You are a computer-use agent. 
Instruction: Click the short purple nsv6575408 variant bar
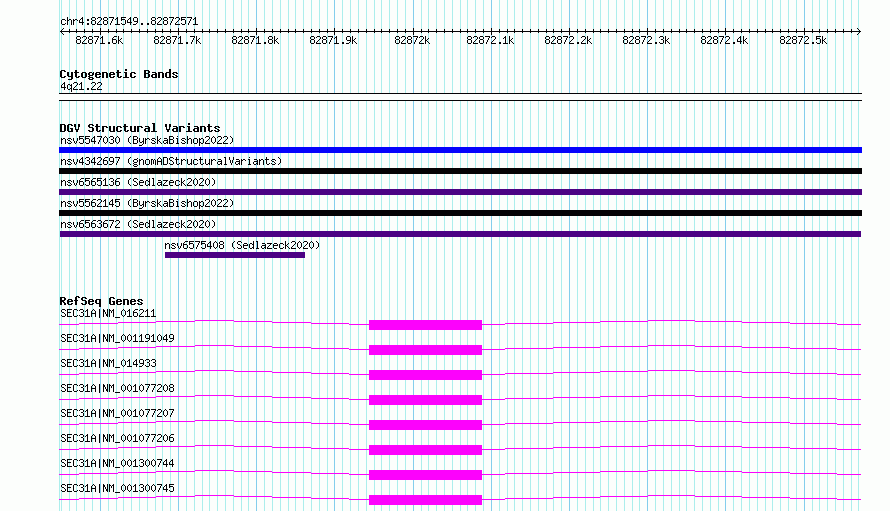(x=235, y=255)
